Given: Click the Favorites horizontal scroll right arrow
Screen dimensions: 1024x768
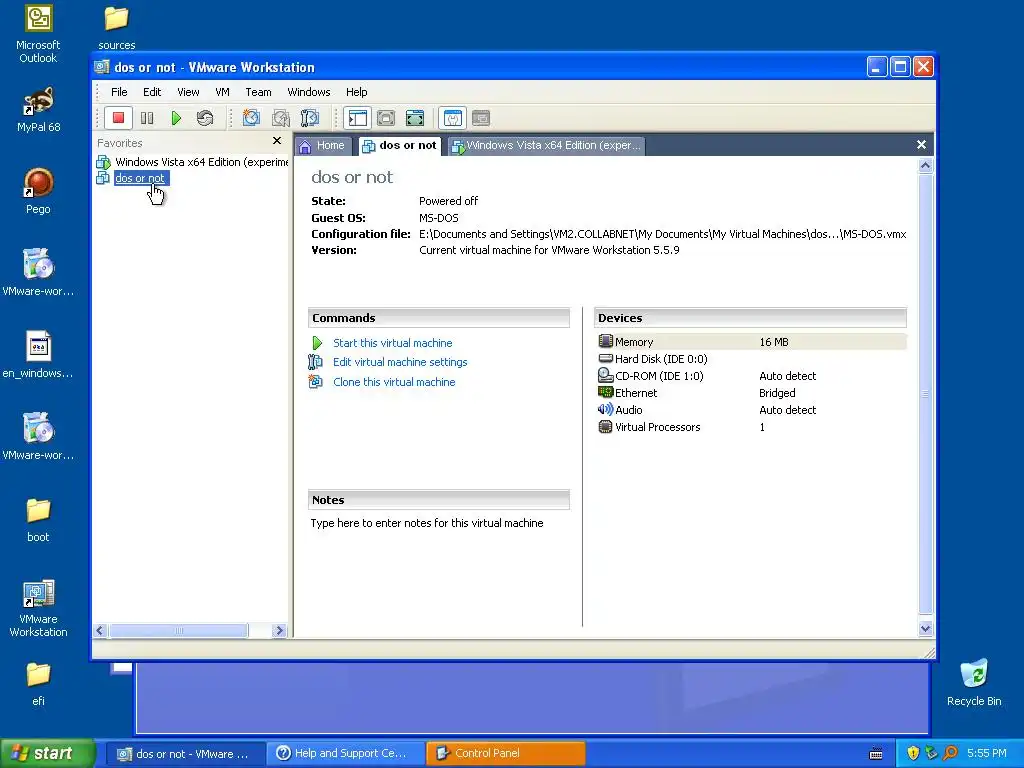Looking at the screenshot, I should 280,631.
